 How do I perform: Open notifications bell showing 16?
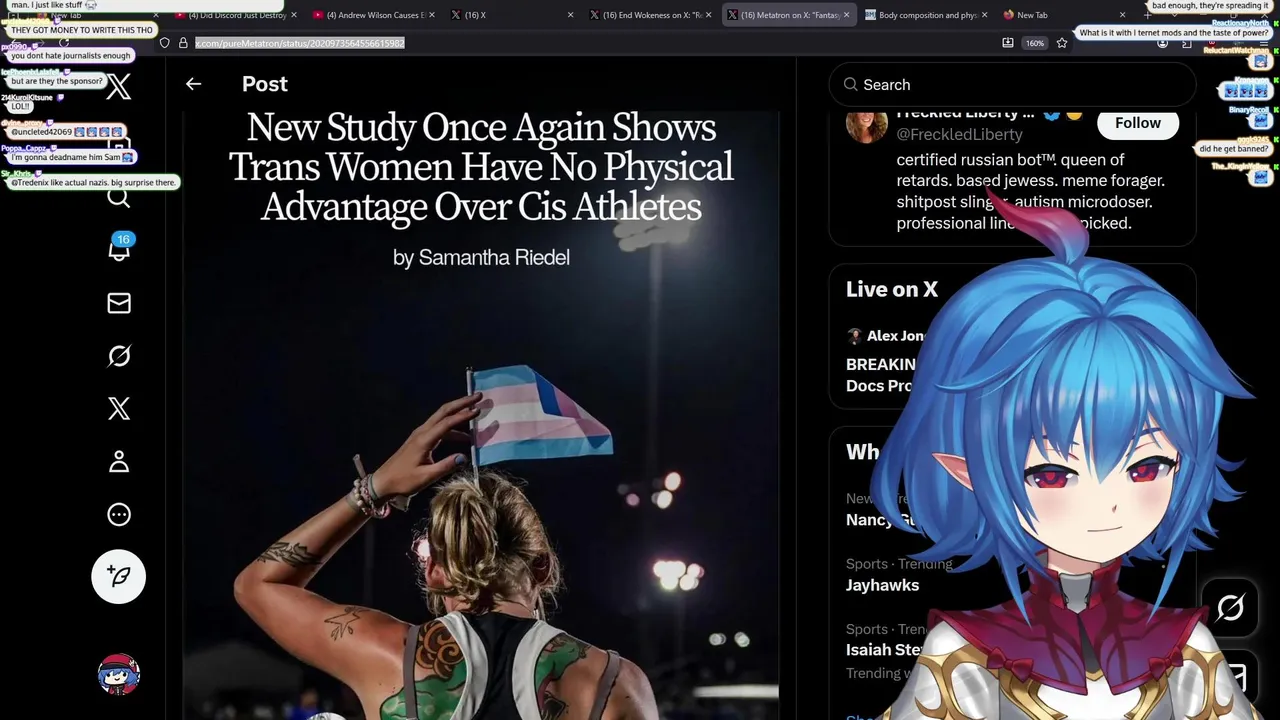[x=119, y=248]
